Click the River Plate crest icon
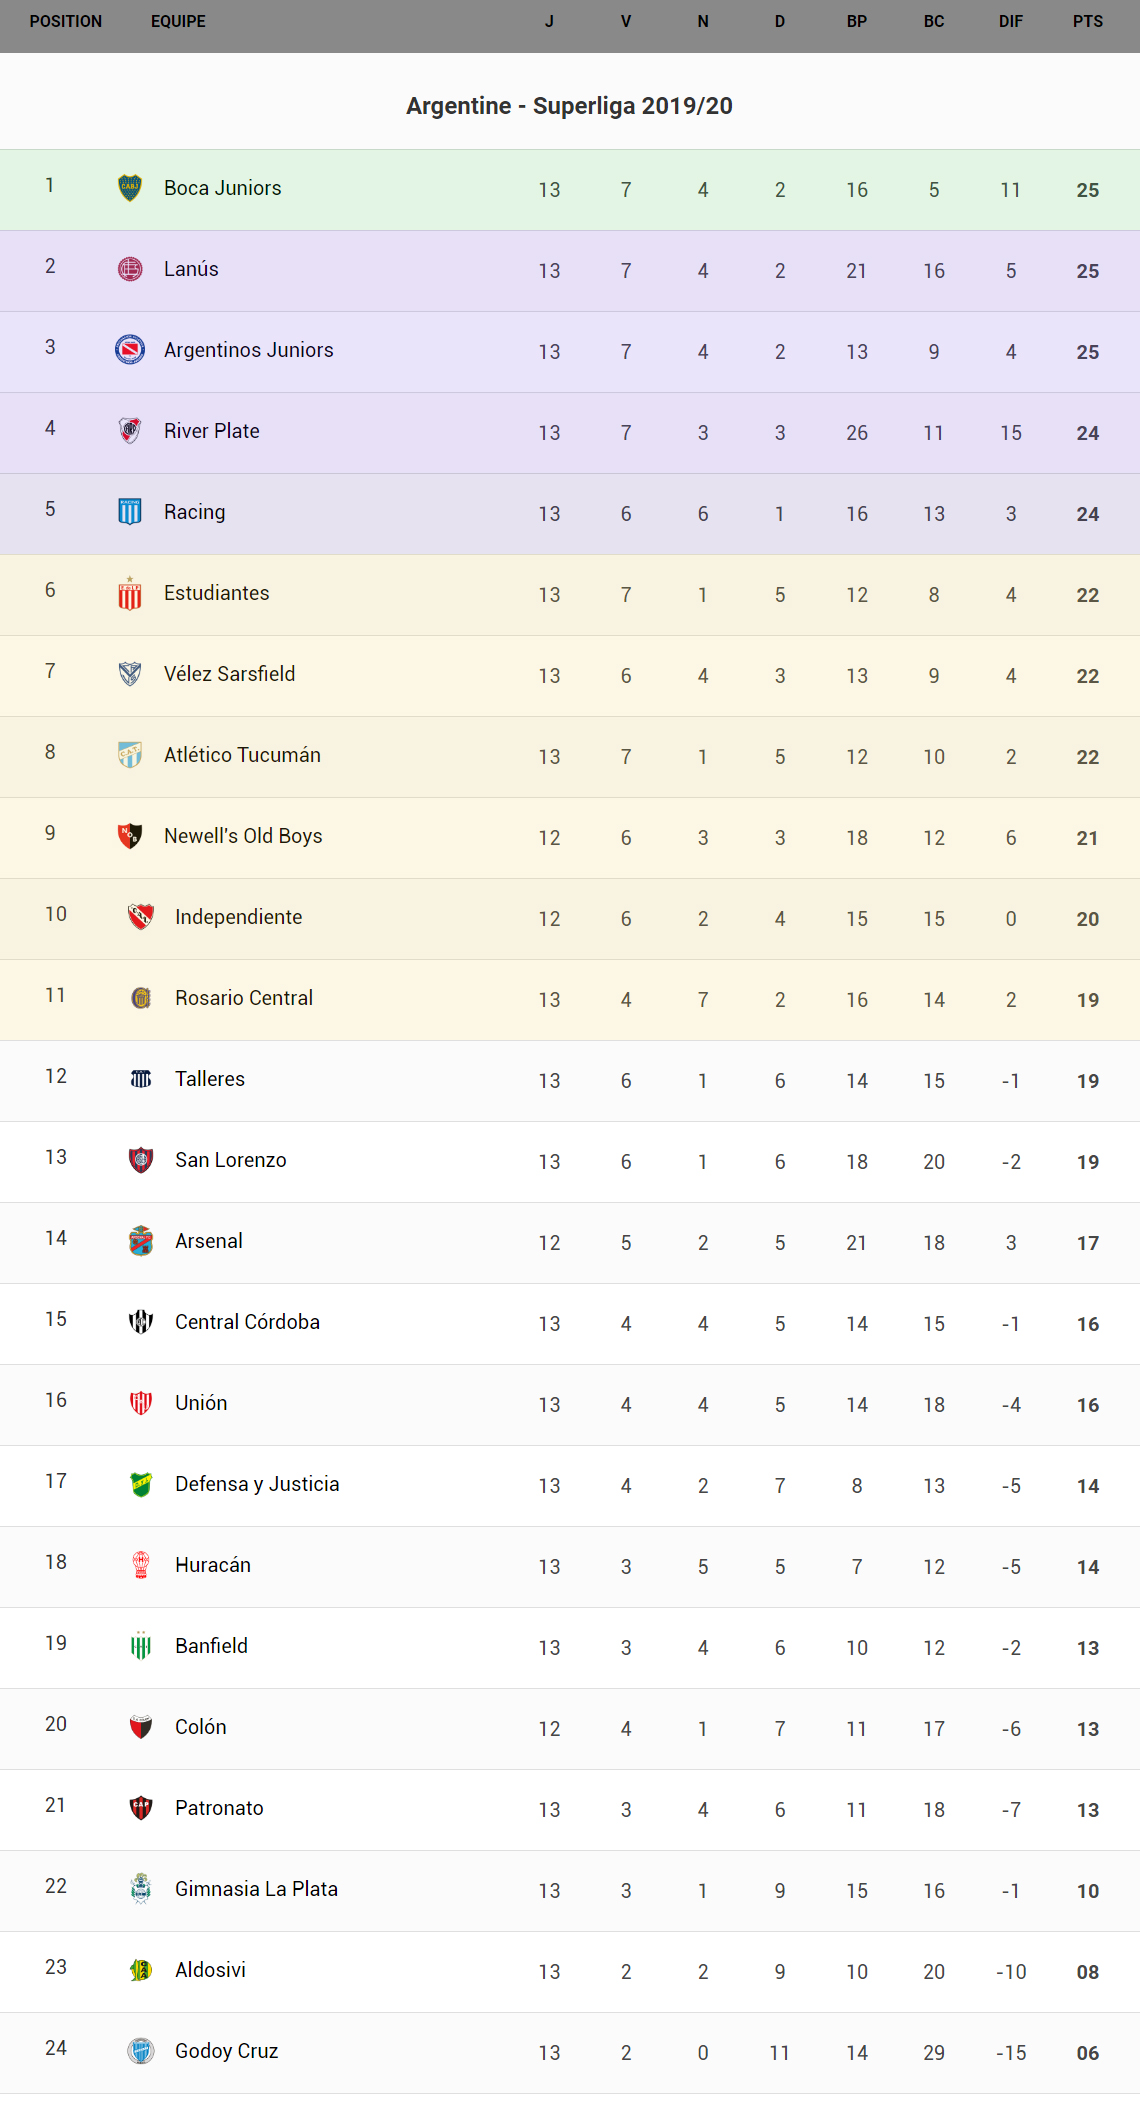Viewport: 1140px width, 2103px height. click(130, 431)
